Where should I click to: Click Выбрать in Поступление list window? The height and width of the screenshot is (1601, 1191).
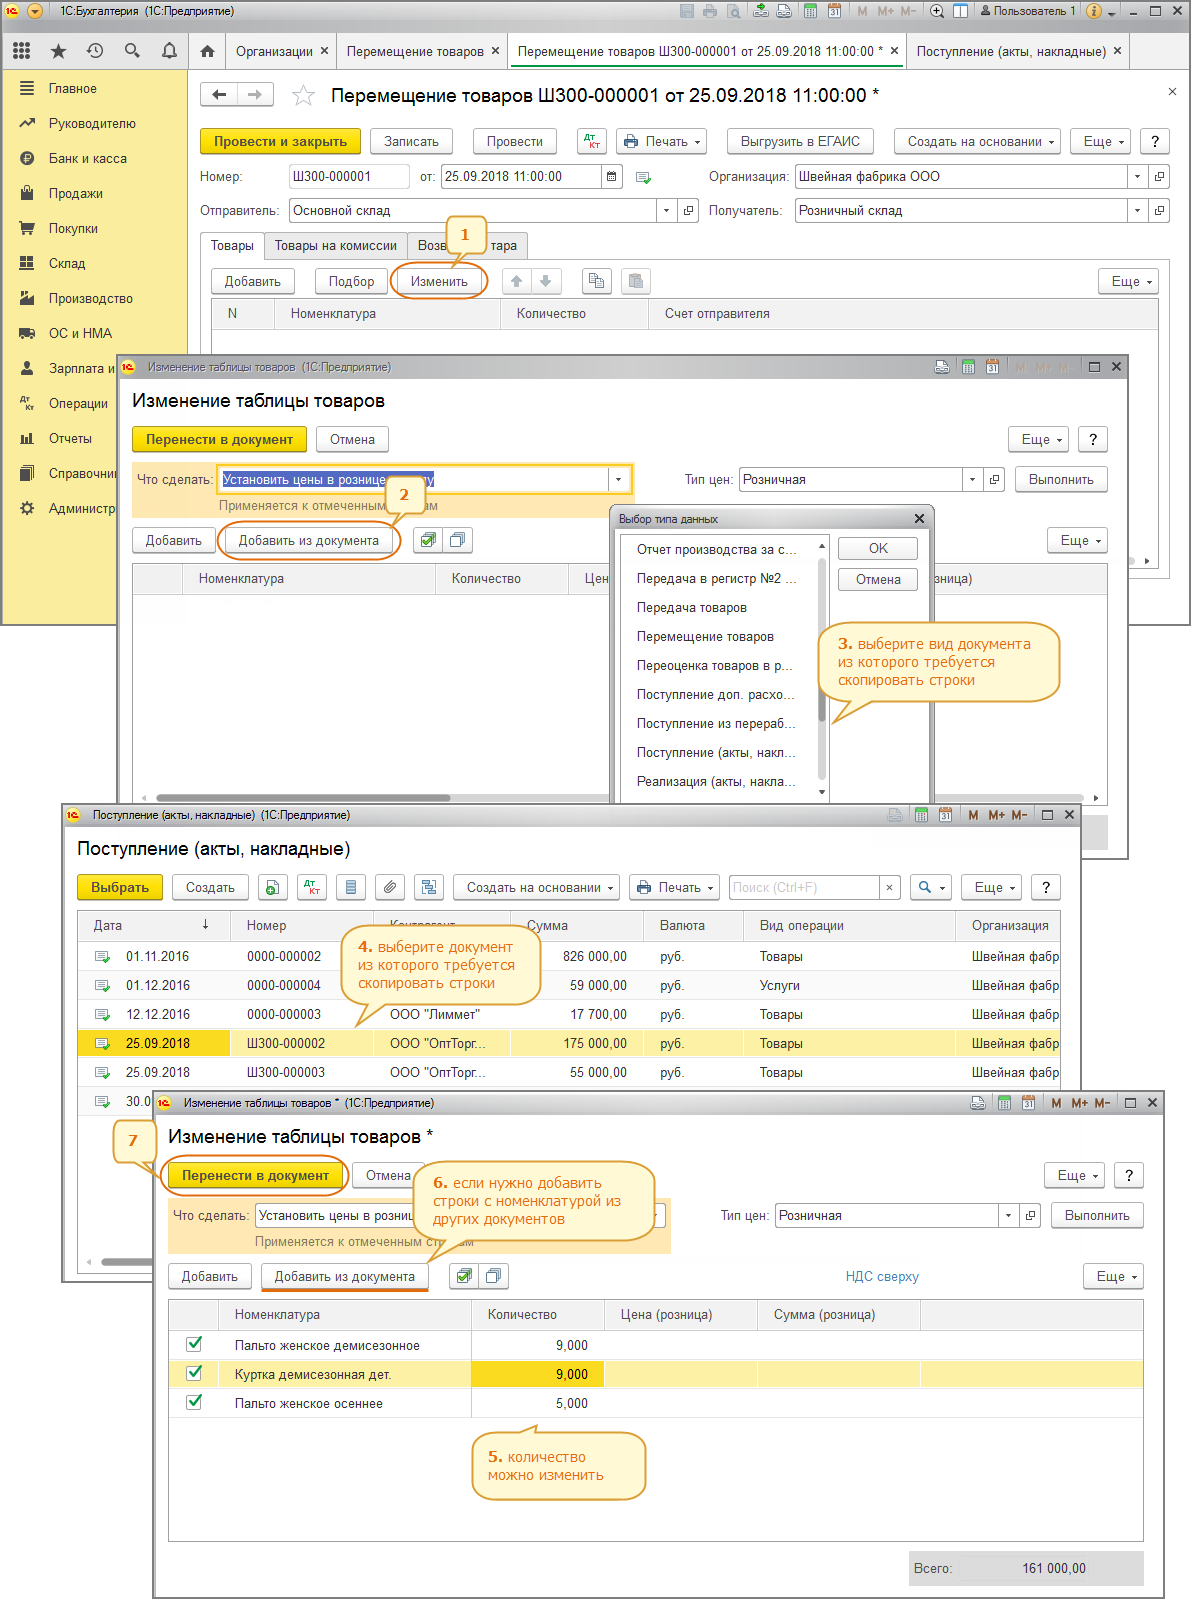120,888
